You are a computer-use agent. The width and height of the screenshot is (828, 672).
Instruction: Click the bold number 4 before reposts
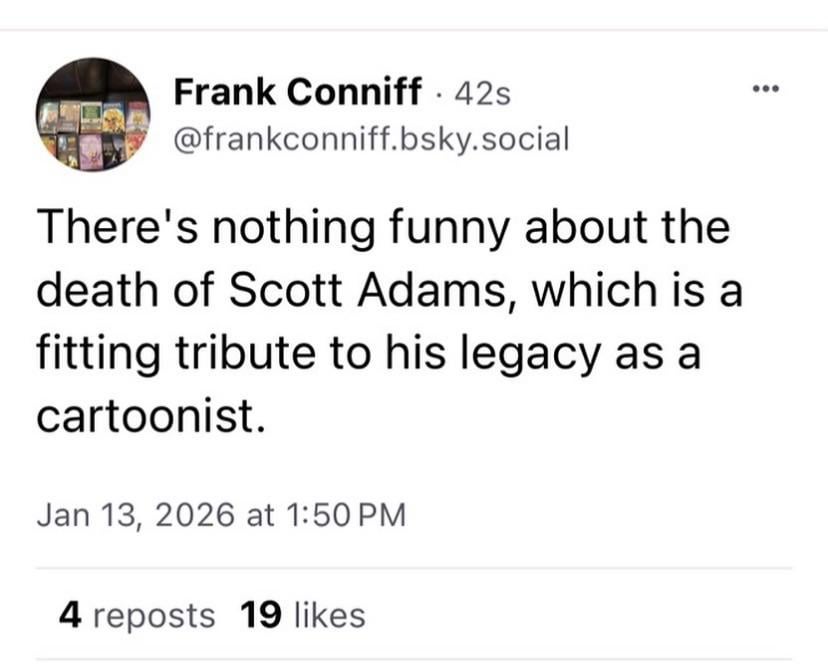point(69,615)
